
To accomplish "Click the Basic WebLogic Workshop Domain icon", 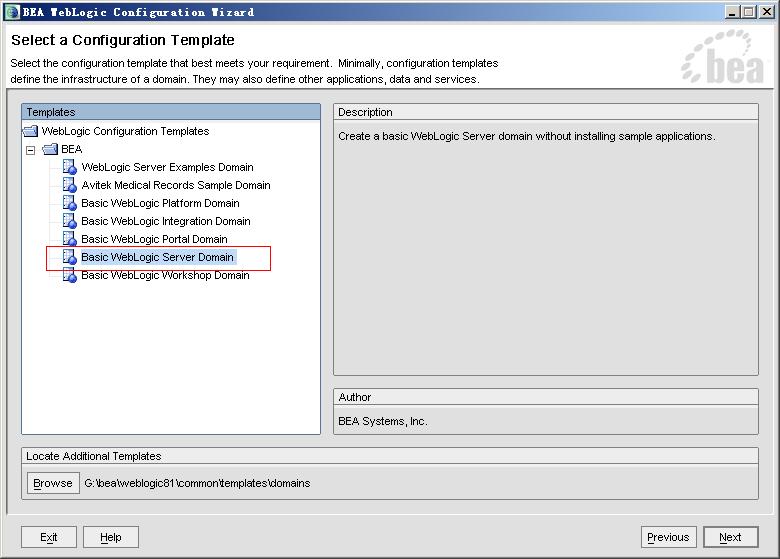I will [70, 275].
